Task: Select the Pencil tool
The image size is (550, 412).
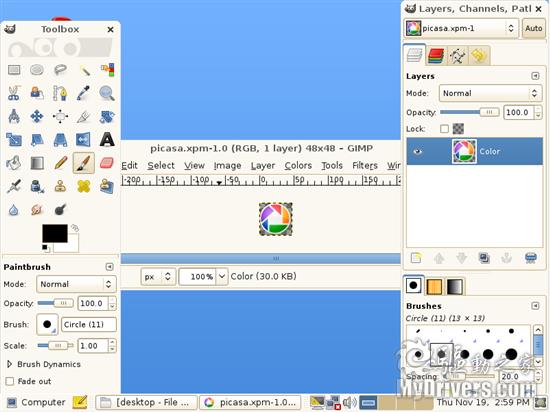Action: (60, 163)
